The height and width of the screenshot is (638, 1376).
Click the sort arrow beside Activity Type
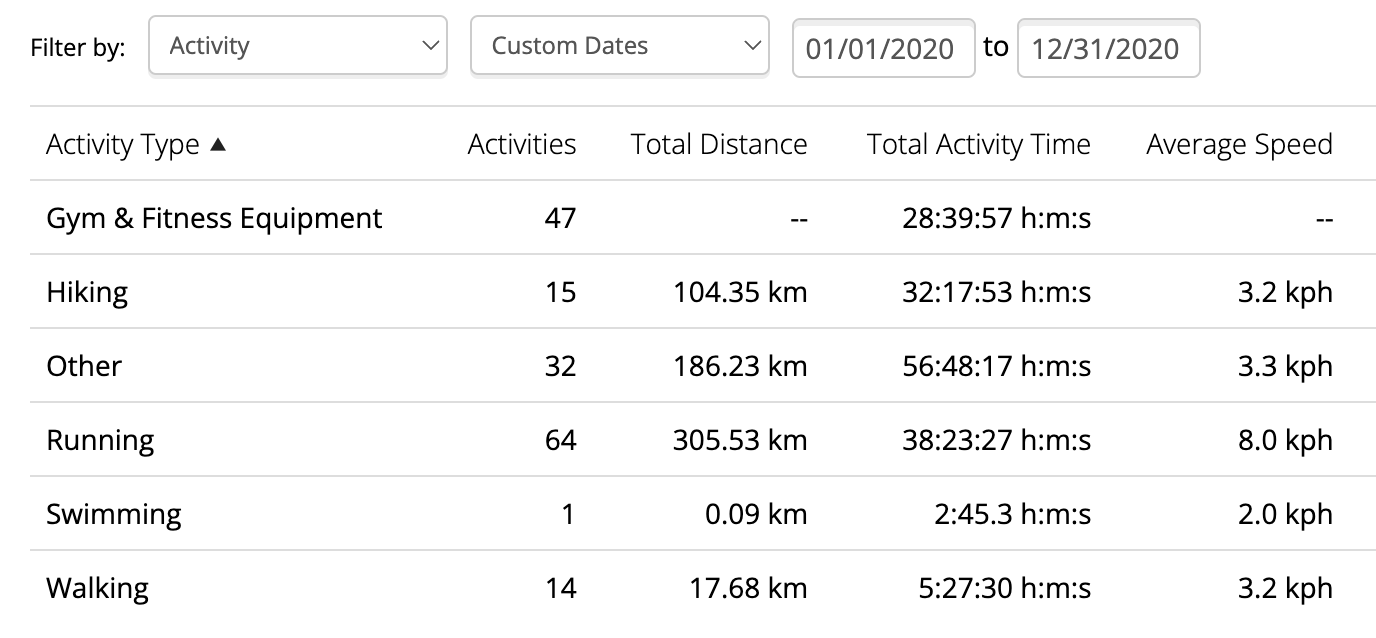[218, 145]
